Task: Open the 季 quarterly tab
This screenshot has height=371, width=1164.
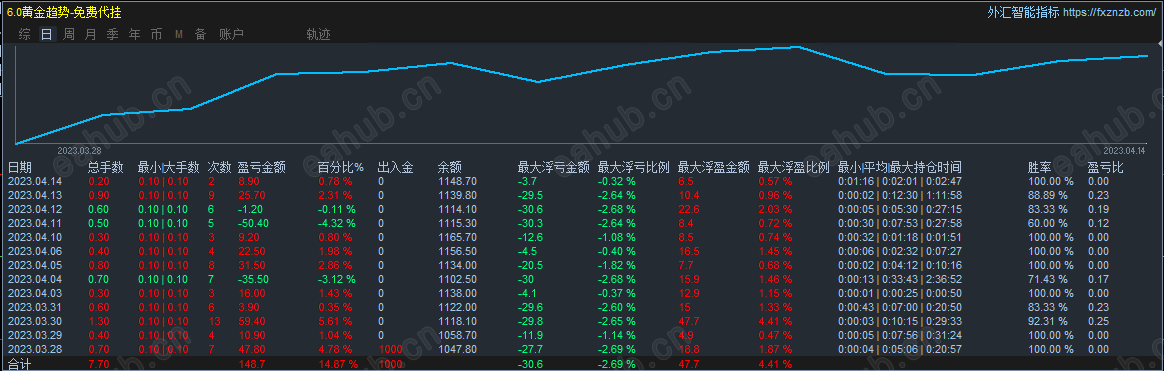Action: (x=112, y=34)
